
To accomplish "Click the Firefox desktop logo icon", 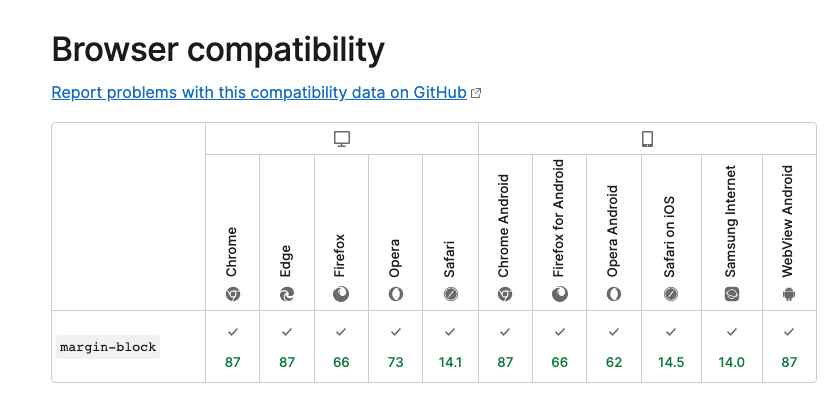I will (x=341, y=294).
